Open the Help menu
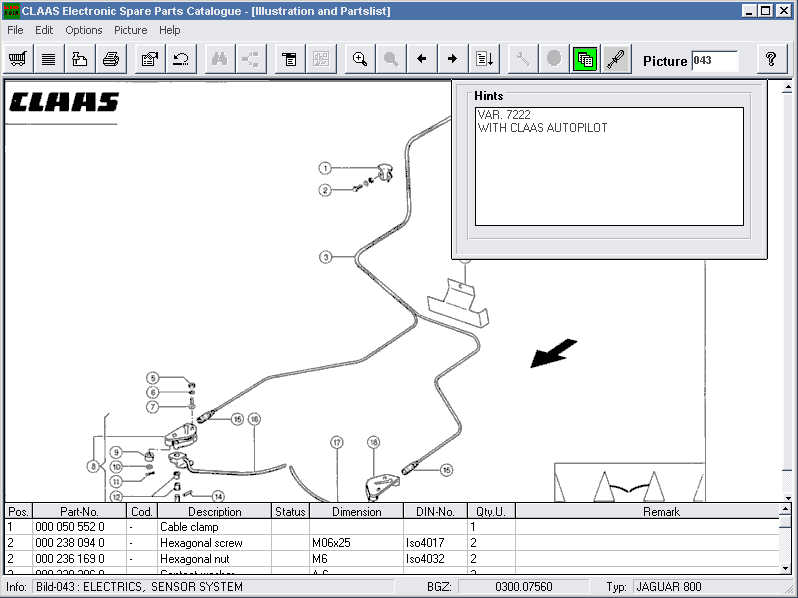 click(169, 30)
